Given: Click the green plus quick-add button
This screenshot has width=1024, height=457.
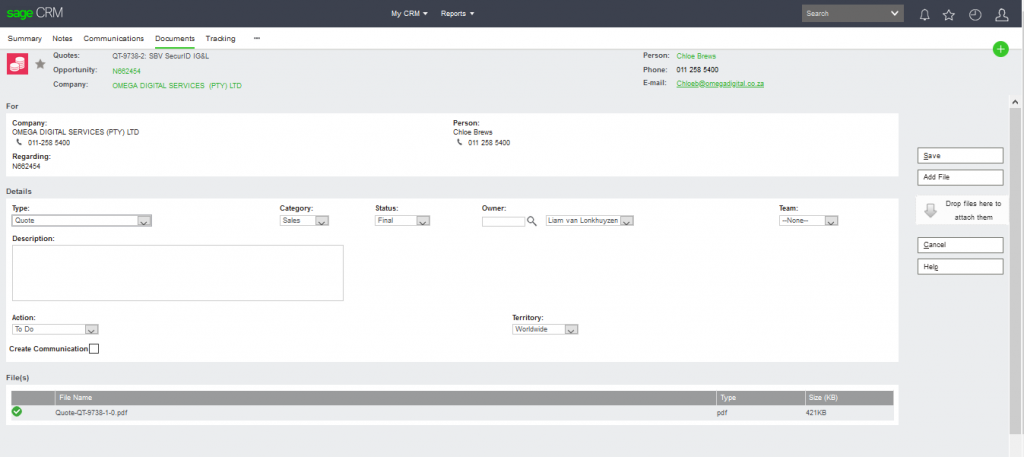Looking at the screenshot, I should [1000, 49].
